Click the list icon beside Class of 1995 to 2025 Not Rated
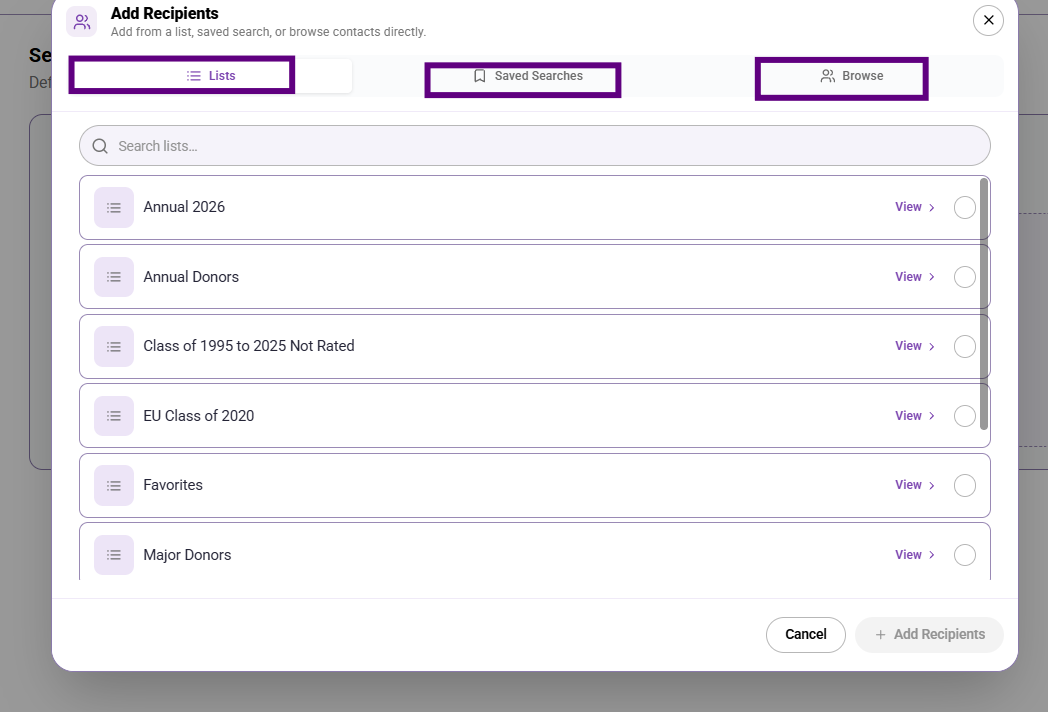This screenshot has height=712, width=1048. (x=114, y=346)
